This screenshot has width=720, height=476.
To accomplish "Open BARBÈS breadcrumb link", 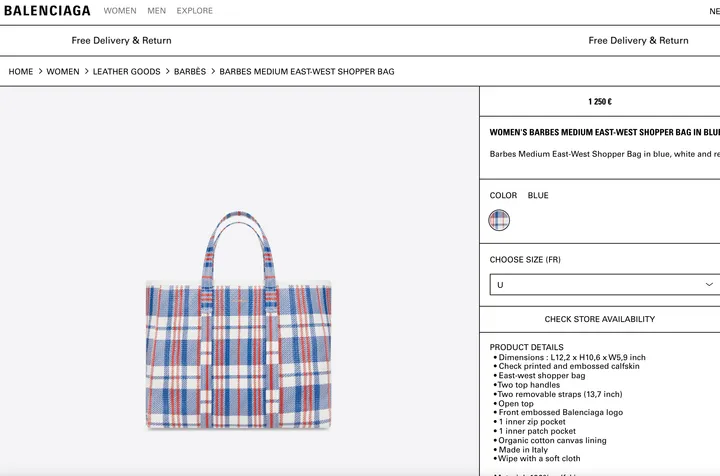I will 190,72.
